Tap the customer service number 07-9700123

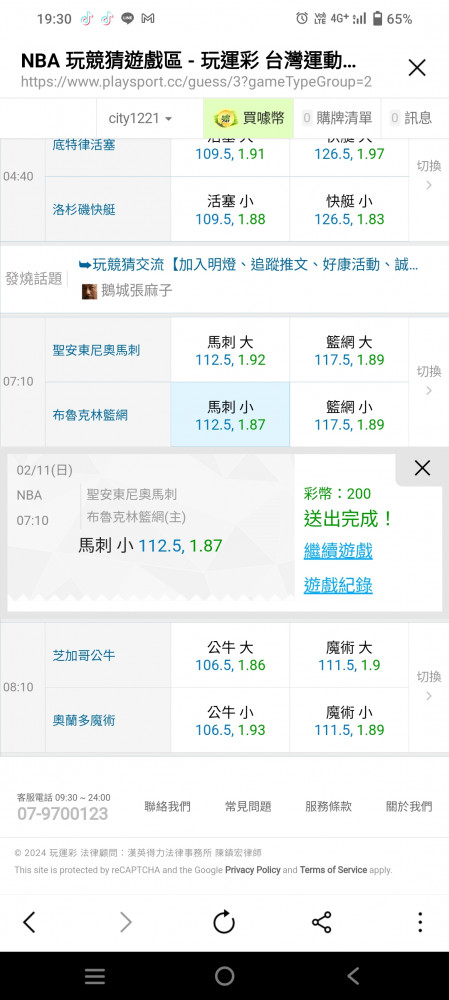click(63, 814)
